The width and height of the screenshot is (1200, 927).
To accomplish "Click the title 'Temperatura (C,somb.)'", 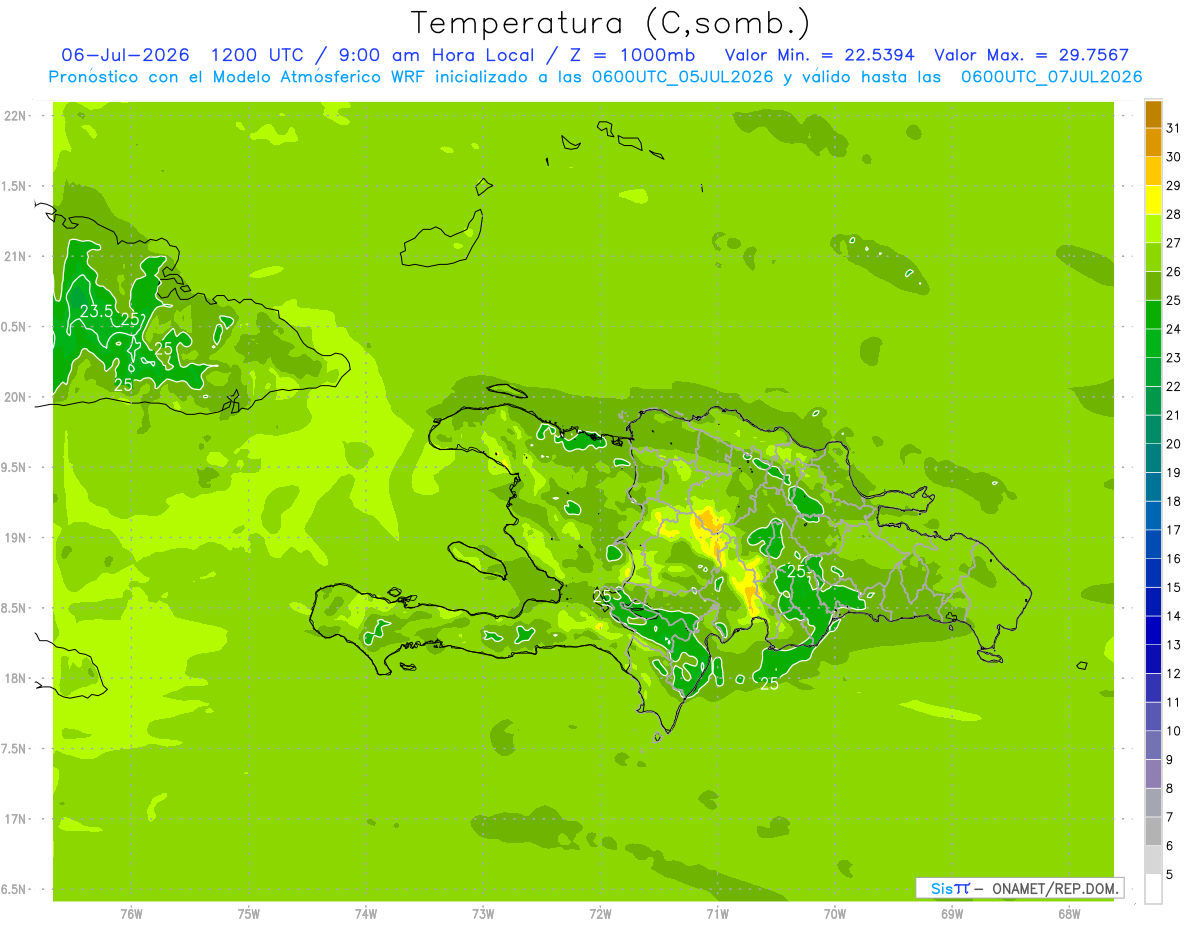I will (610, 24).
